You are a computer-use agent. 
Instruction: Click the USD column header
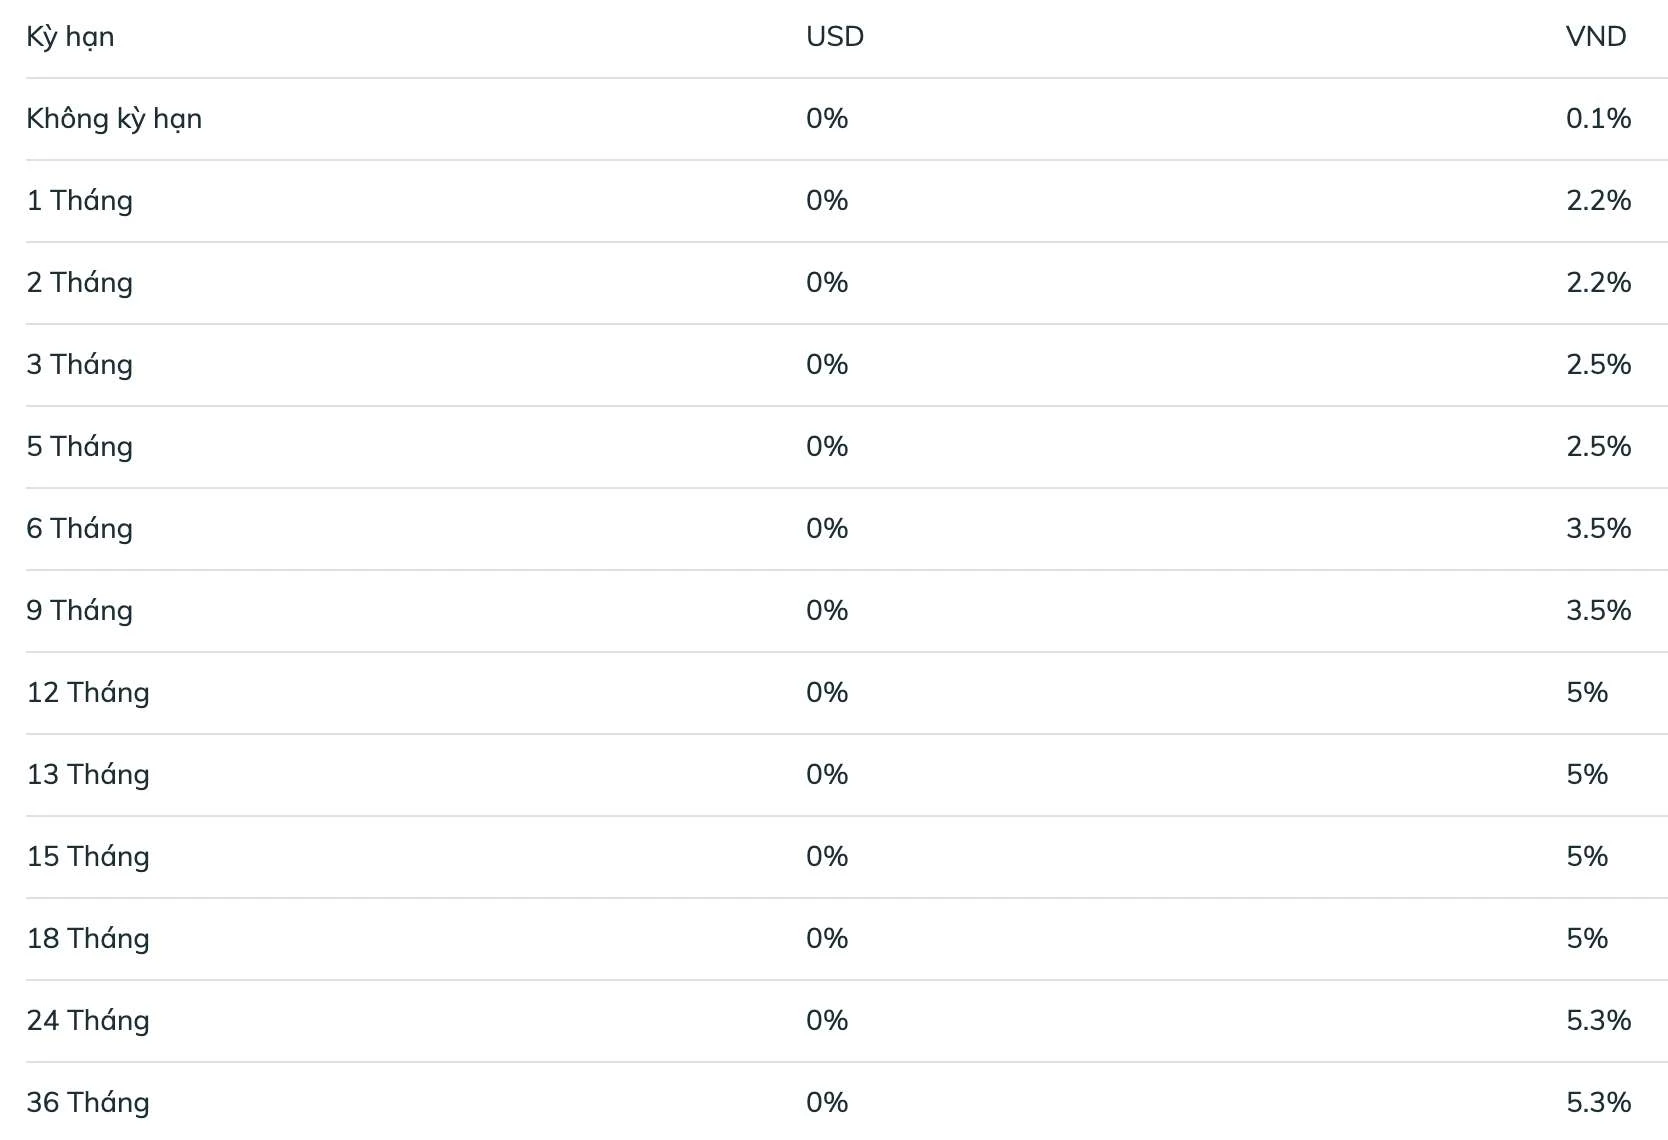(835, 37)
